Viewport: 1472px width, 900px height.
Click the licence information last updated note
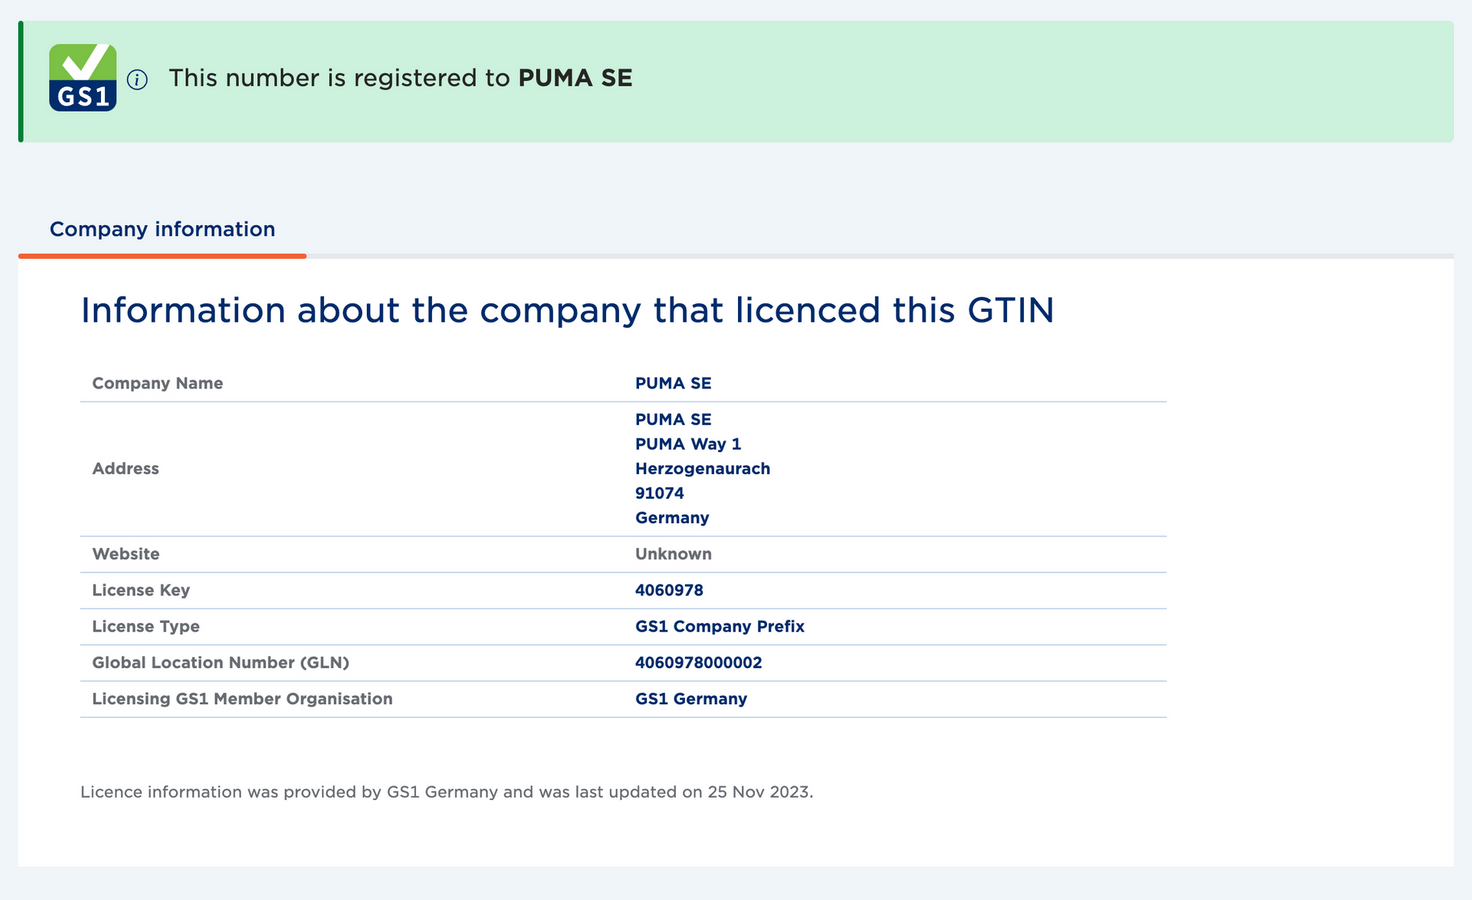pyautogui.click(x=447, y=792)
